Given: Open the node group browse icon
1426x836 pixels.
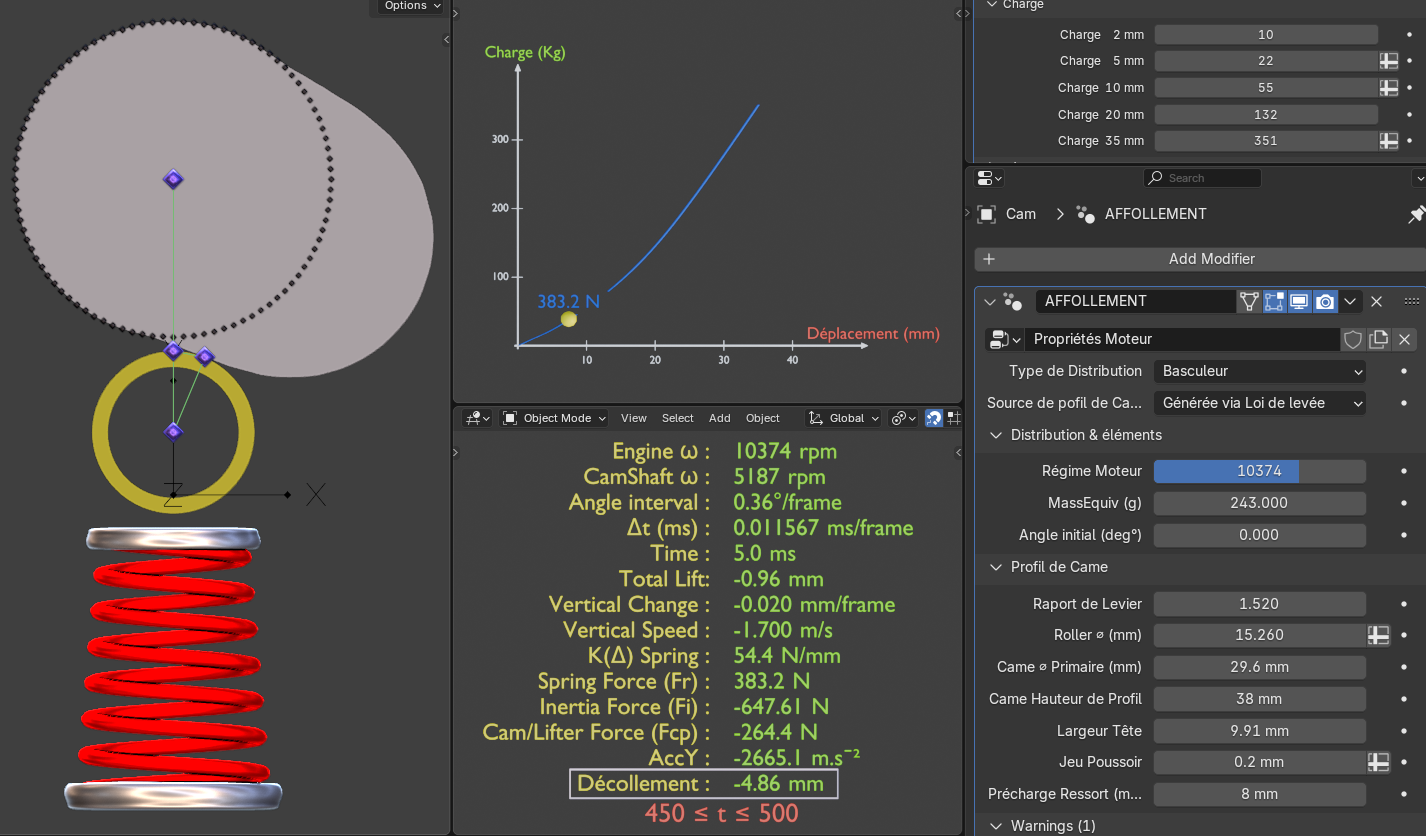Looking at the screenshot, I should coord(1004,340).
